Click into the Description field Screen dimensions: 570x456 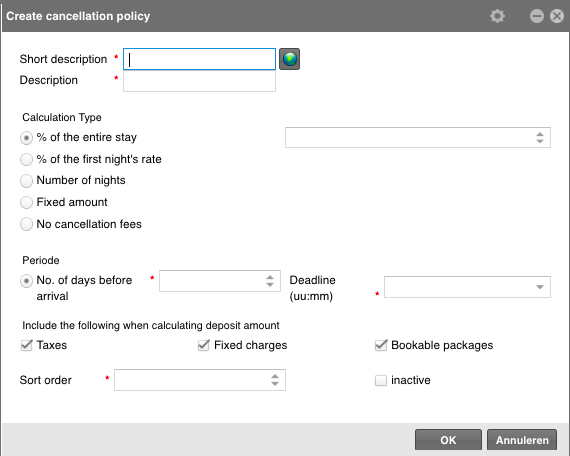[x=199, y=81]
